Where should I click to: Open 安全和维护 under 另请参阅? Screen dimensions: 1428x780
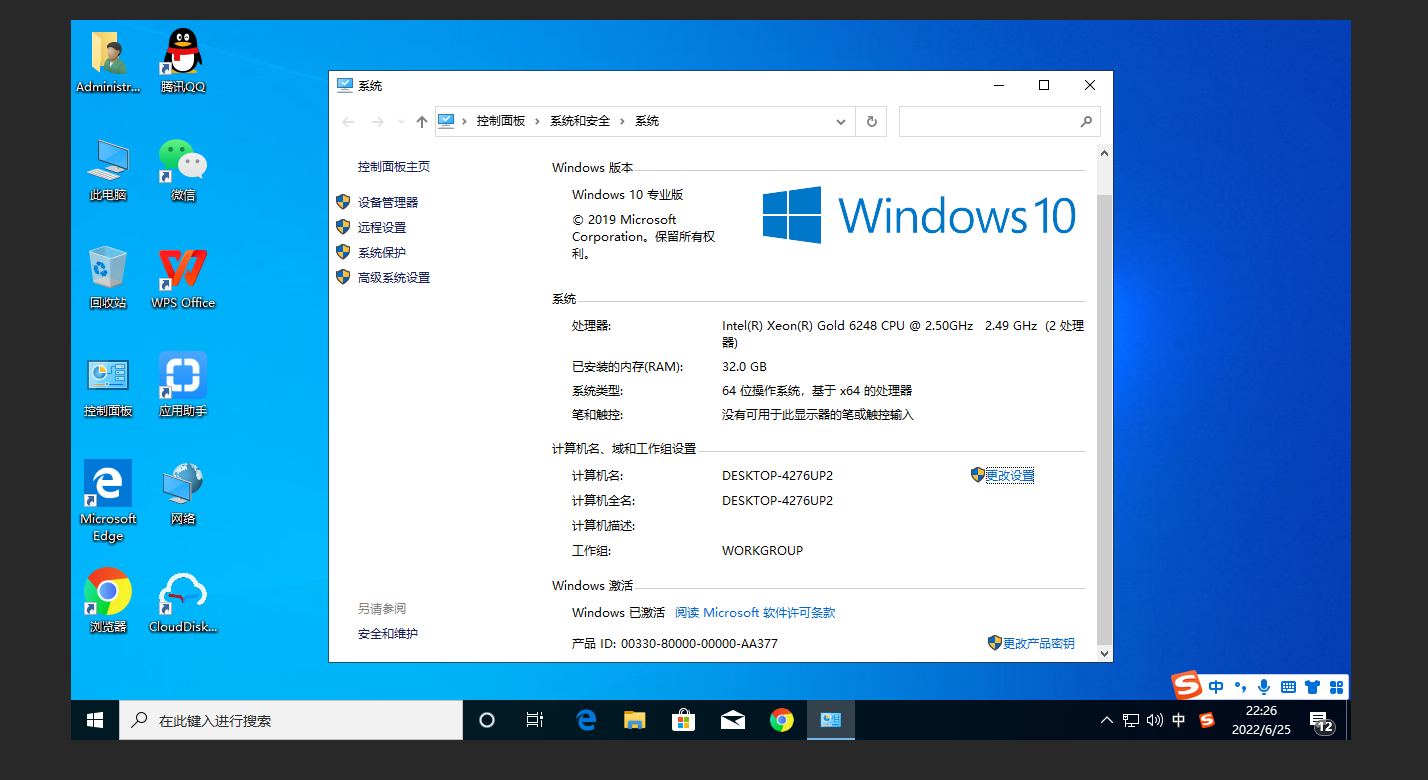click(388, 633)
